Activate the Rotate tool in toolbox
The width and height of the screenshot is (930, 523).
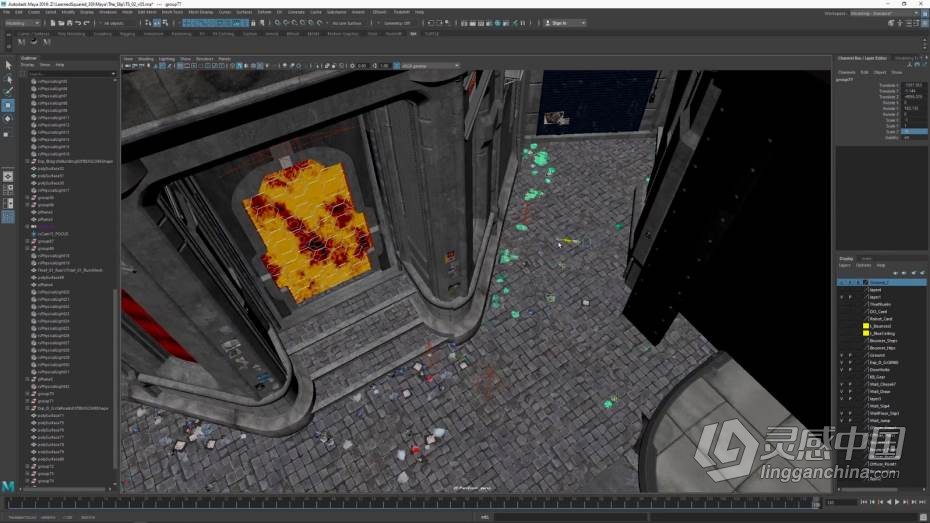tap(8, 119)
